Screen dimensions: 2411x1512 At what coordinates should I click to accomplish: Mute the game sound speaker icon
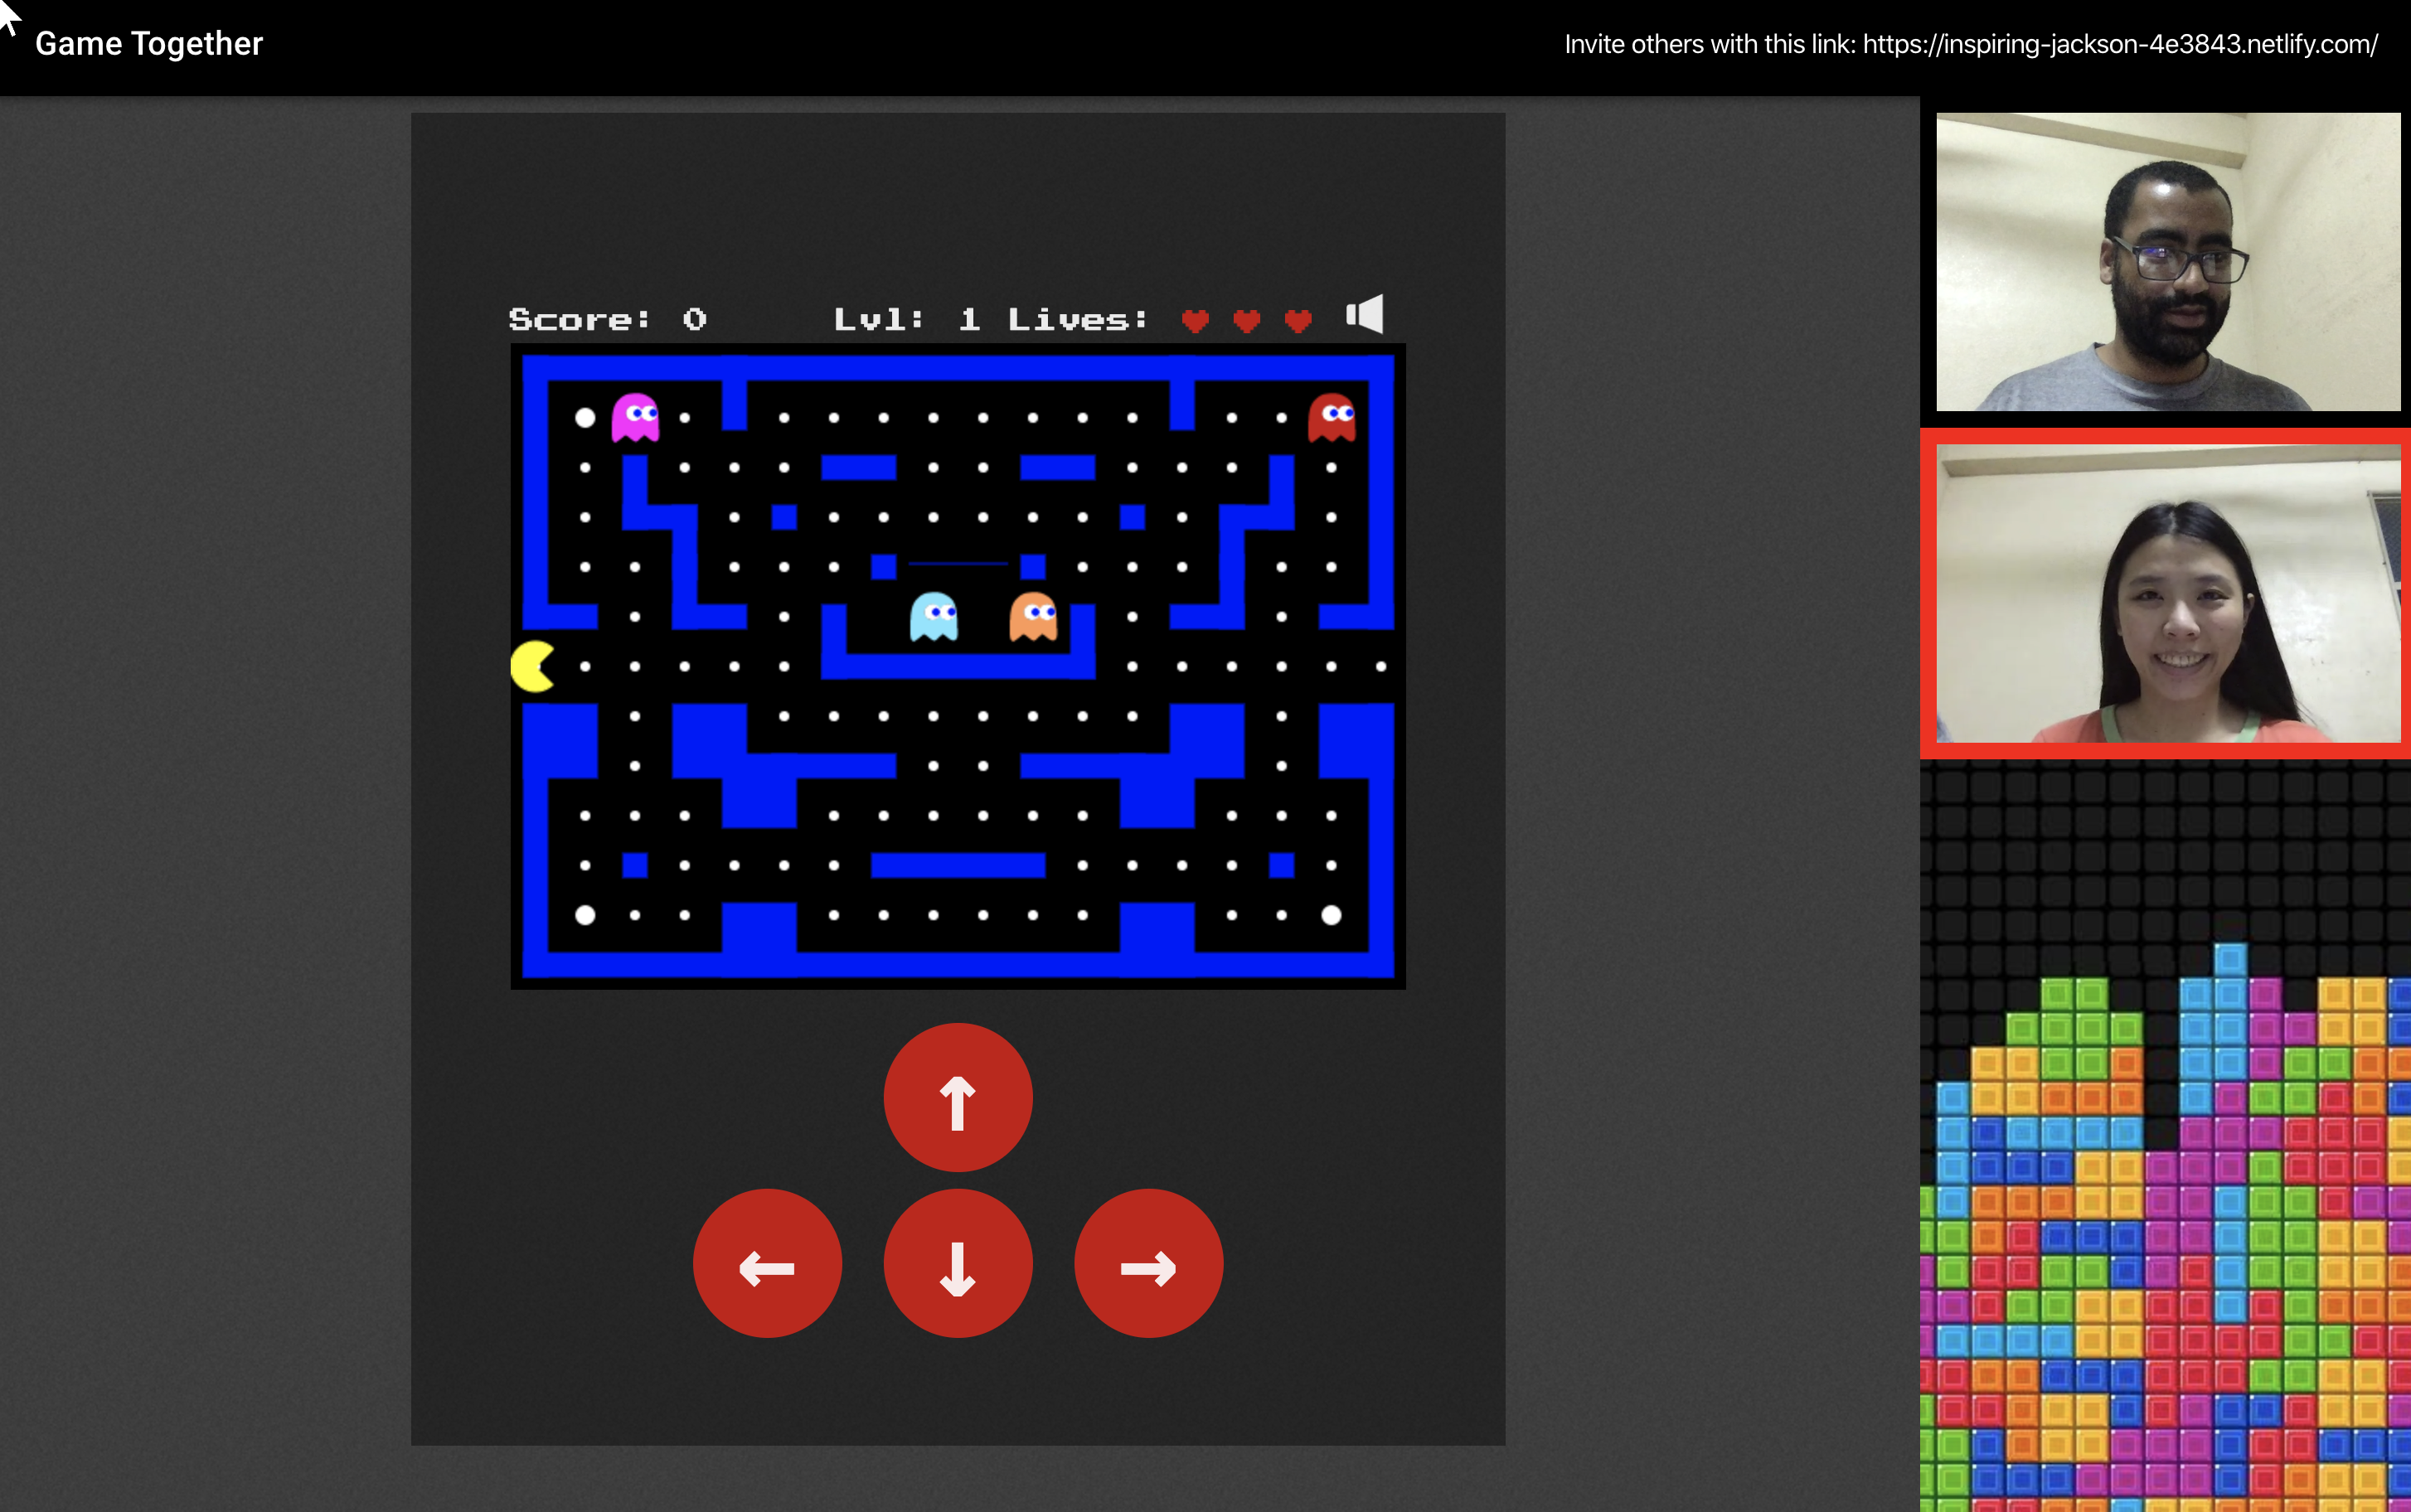point(1365,315)
